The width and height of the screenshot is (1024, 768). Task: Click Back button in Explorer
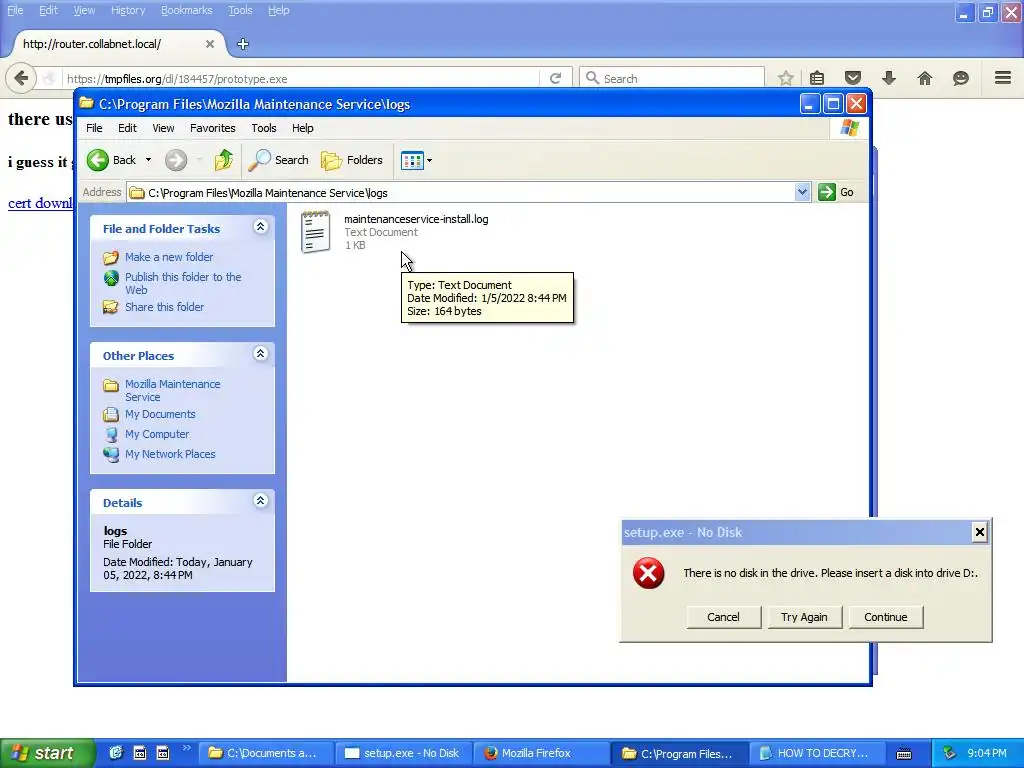(x=112, y=160)
